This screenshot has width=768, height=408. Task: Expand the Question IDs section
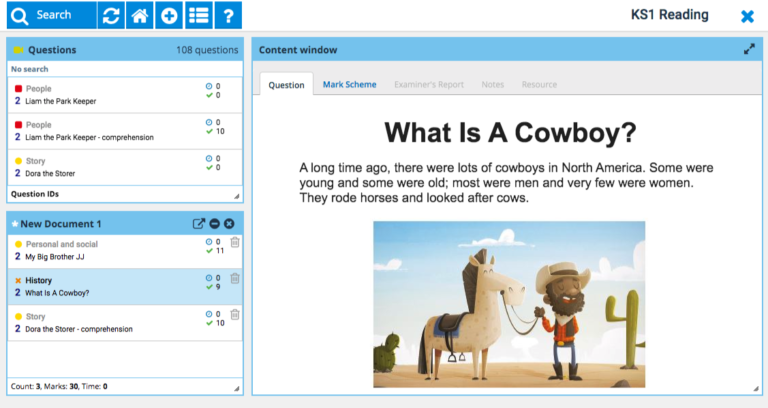[40, 194]
